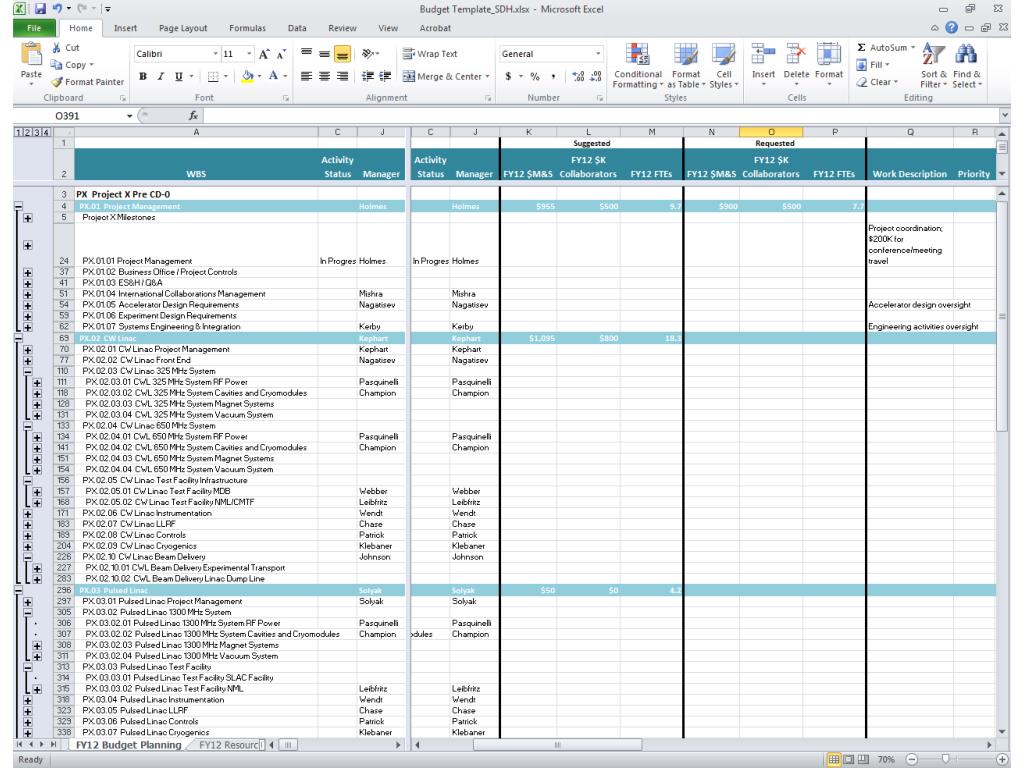
Task: Collapse the PX.02.03 CW Linac 325 MHz group
Action: click(27, 371)
